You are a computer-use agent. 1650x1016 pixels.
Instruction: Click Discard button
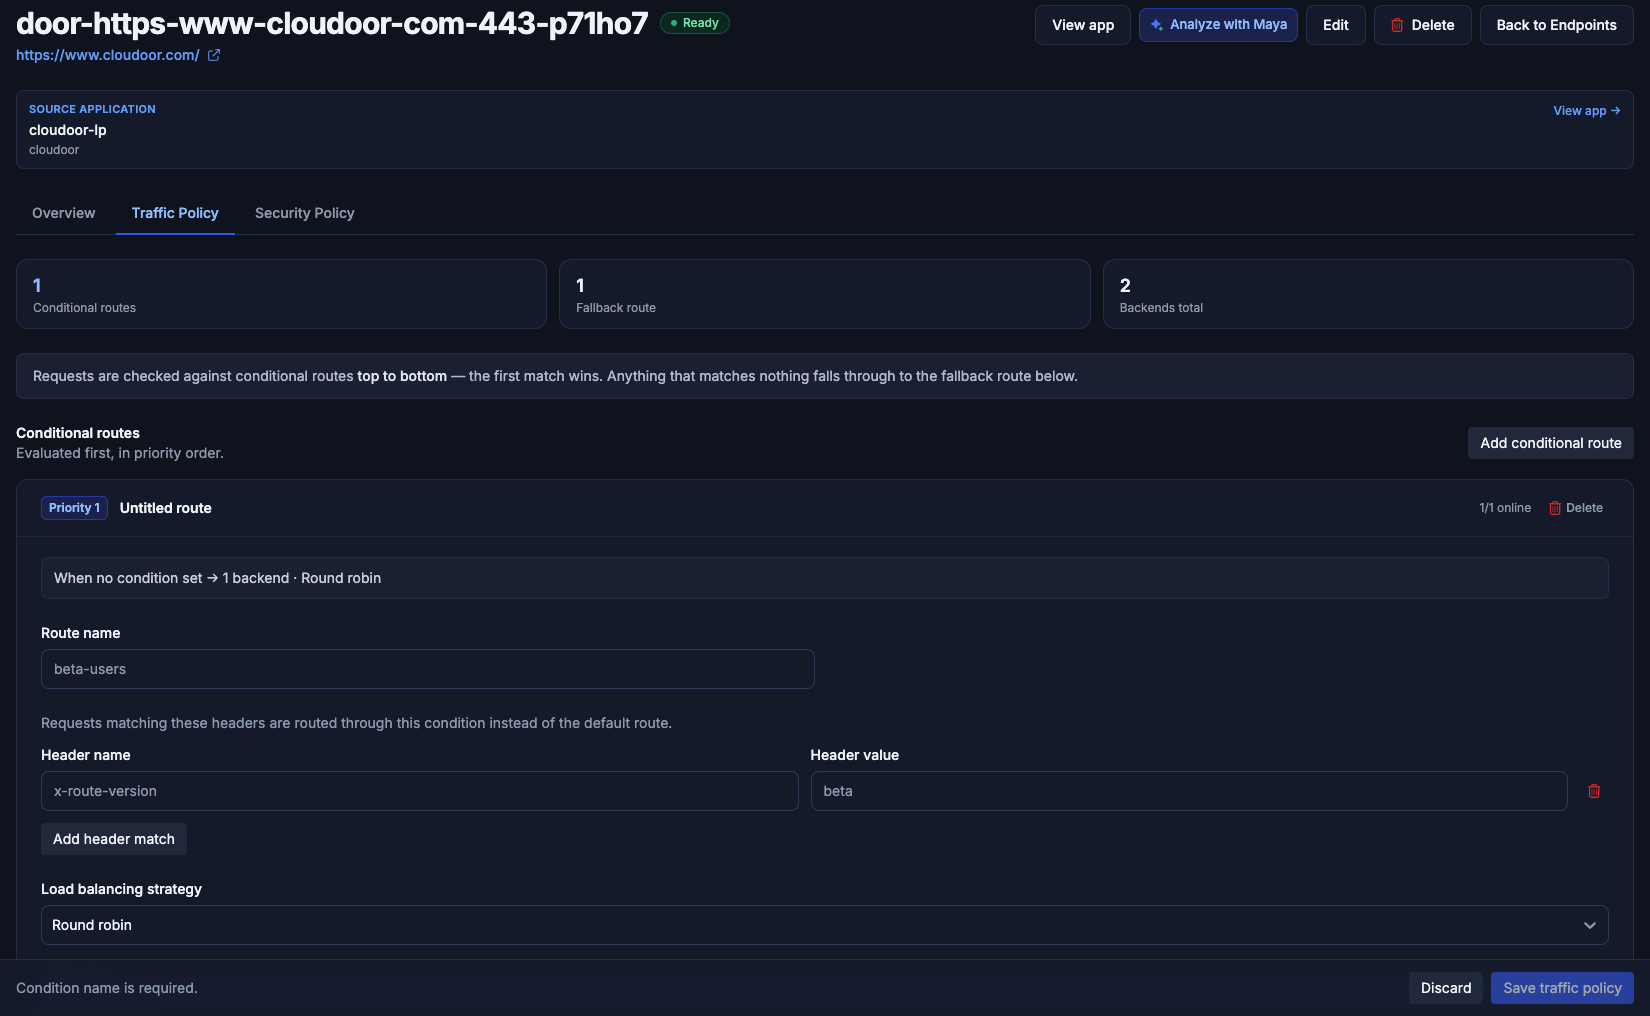coord(1446,988)
